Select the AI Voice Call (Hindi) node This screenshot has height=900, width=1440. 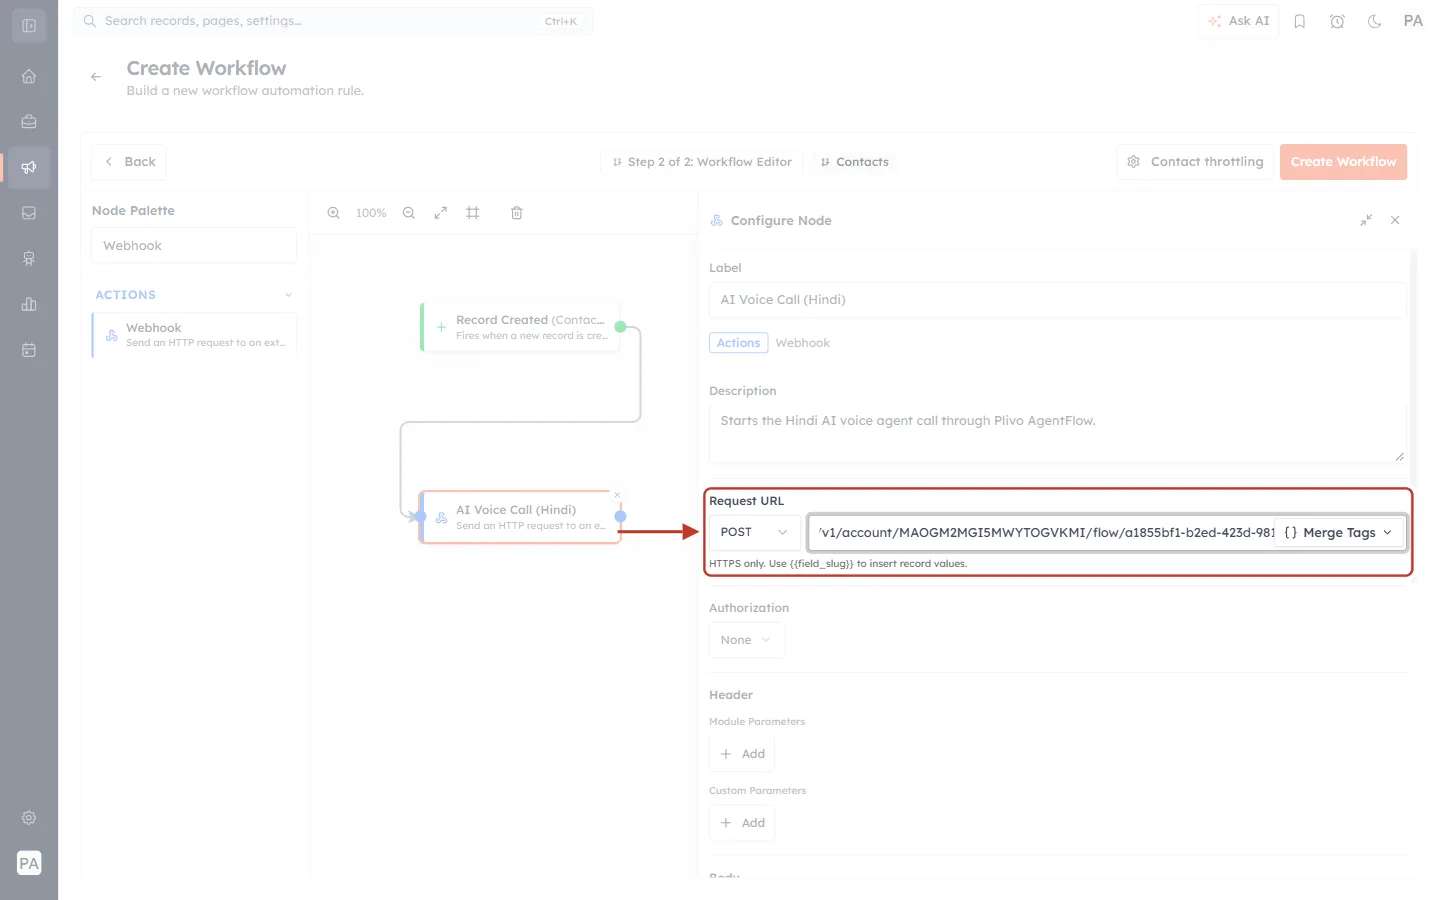point(520,517)
